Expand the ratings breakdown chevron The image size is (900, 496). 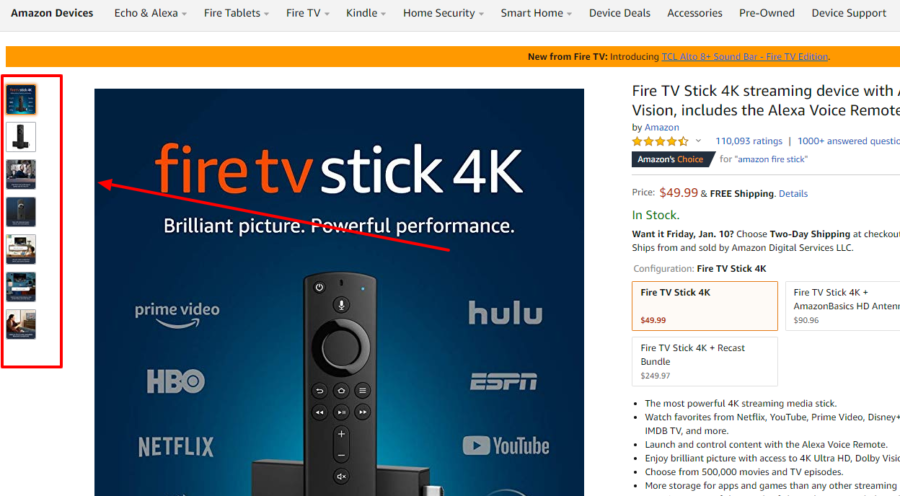699,141
